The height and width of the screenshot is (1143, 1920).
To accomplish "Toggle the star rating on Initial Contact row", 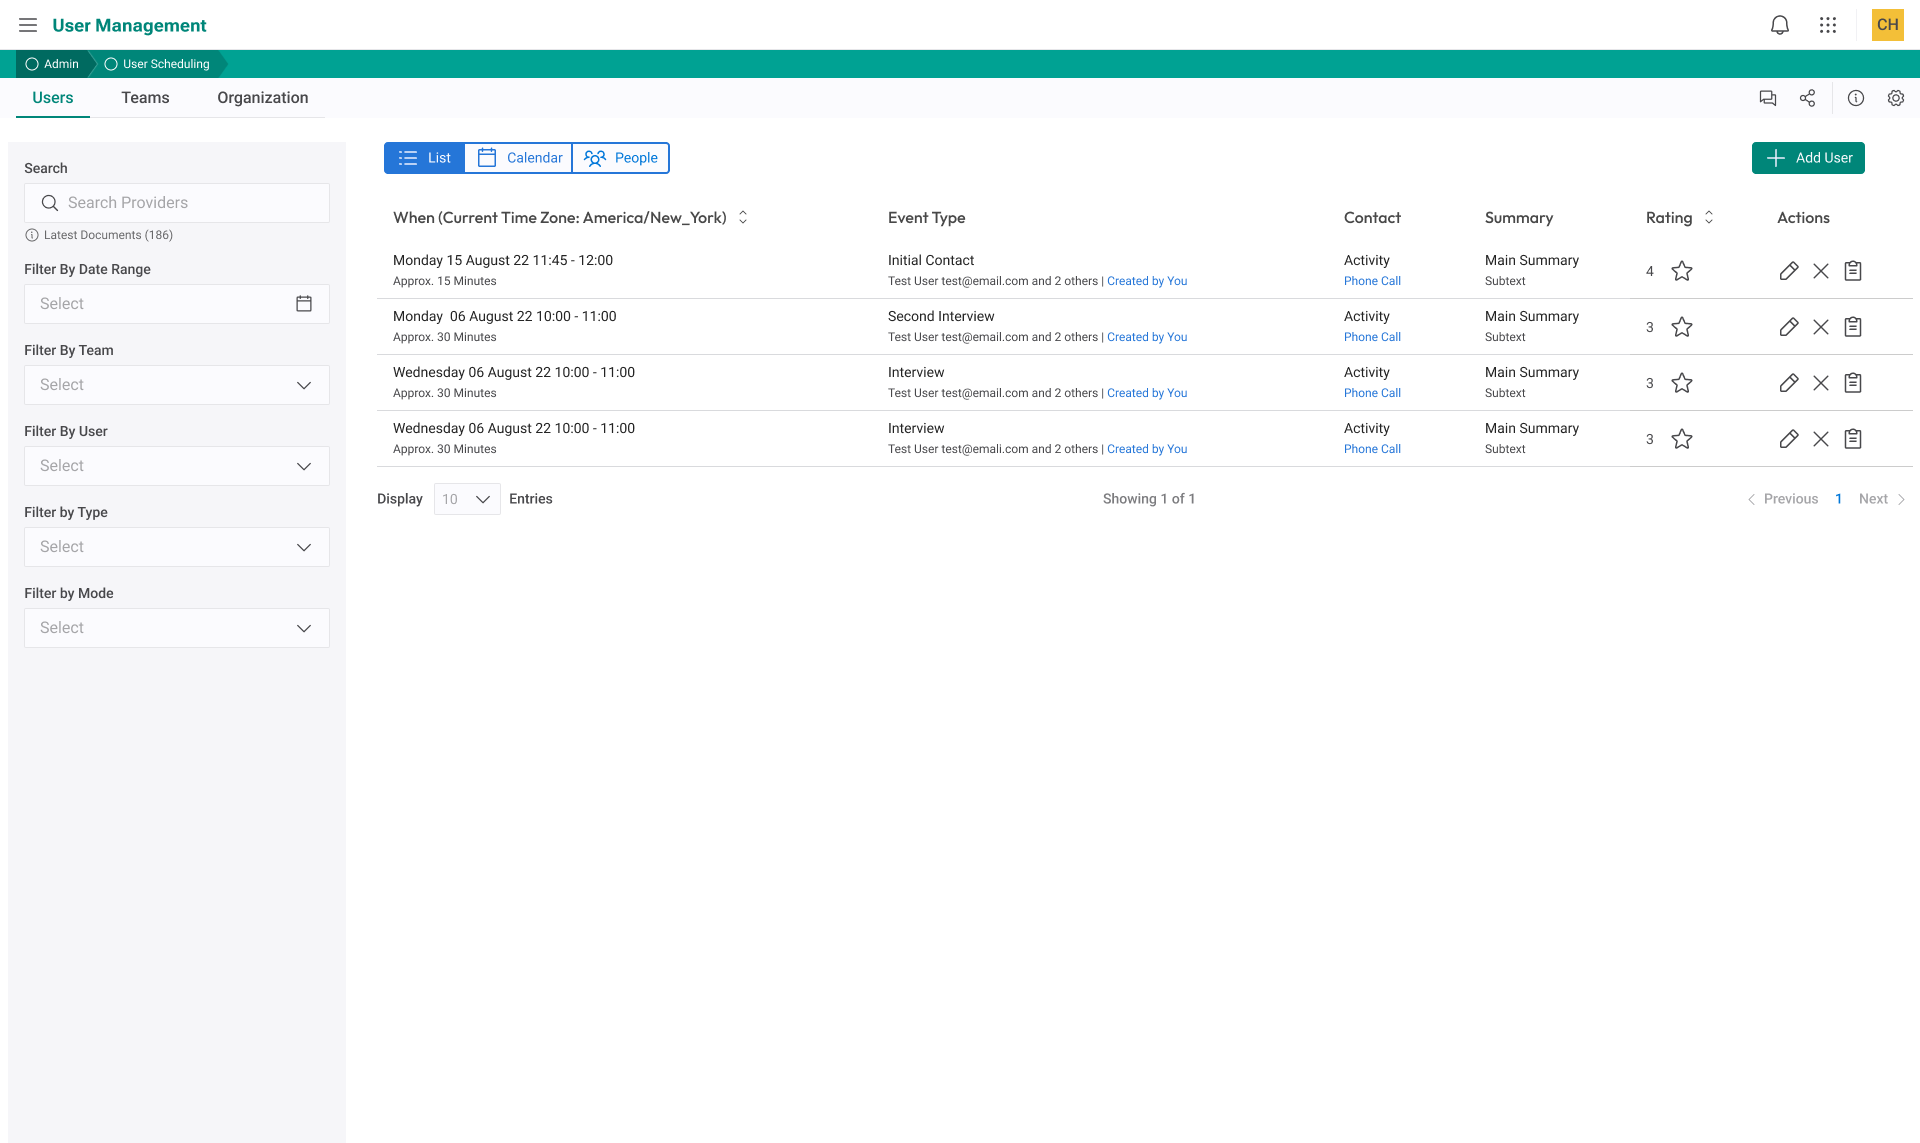I will click(x=1681, y=271).
